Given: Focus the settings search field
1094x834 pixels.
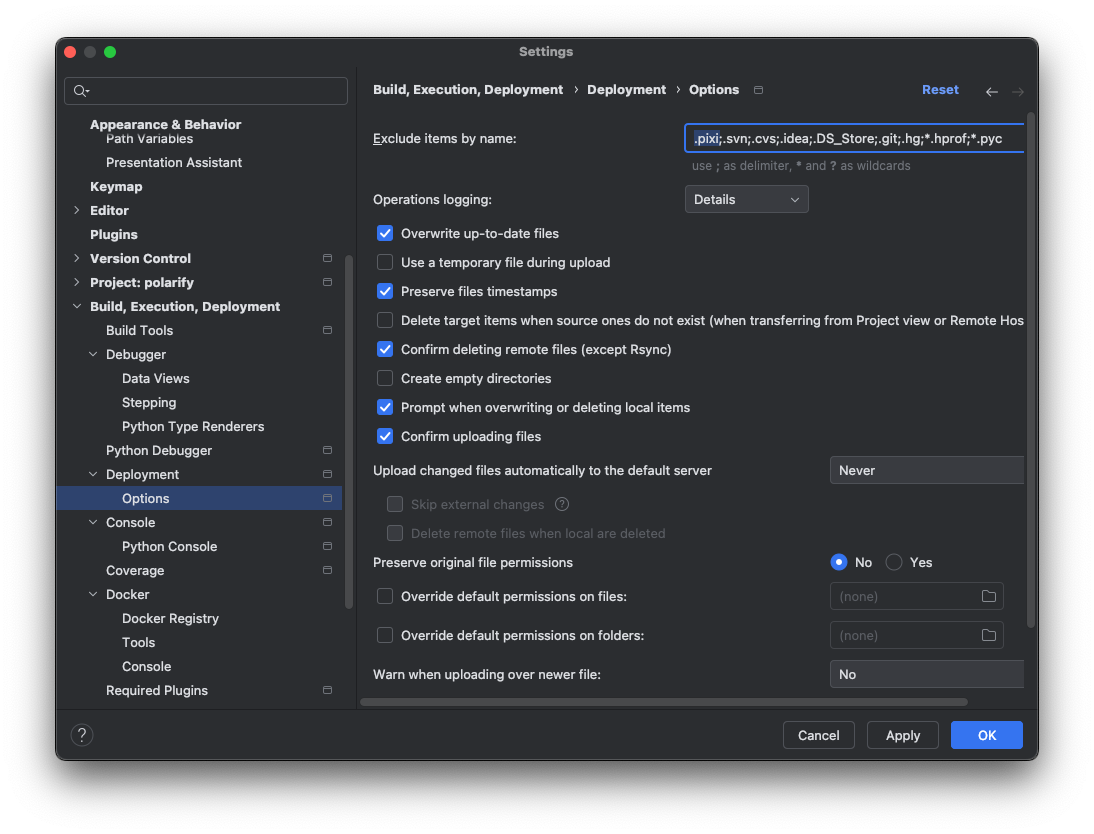Looking at the screenshot, I should (206, 91).
